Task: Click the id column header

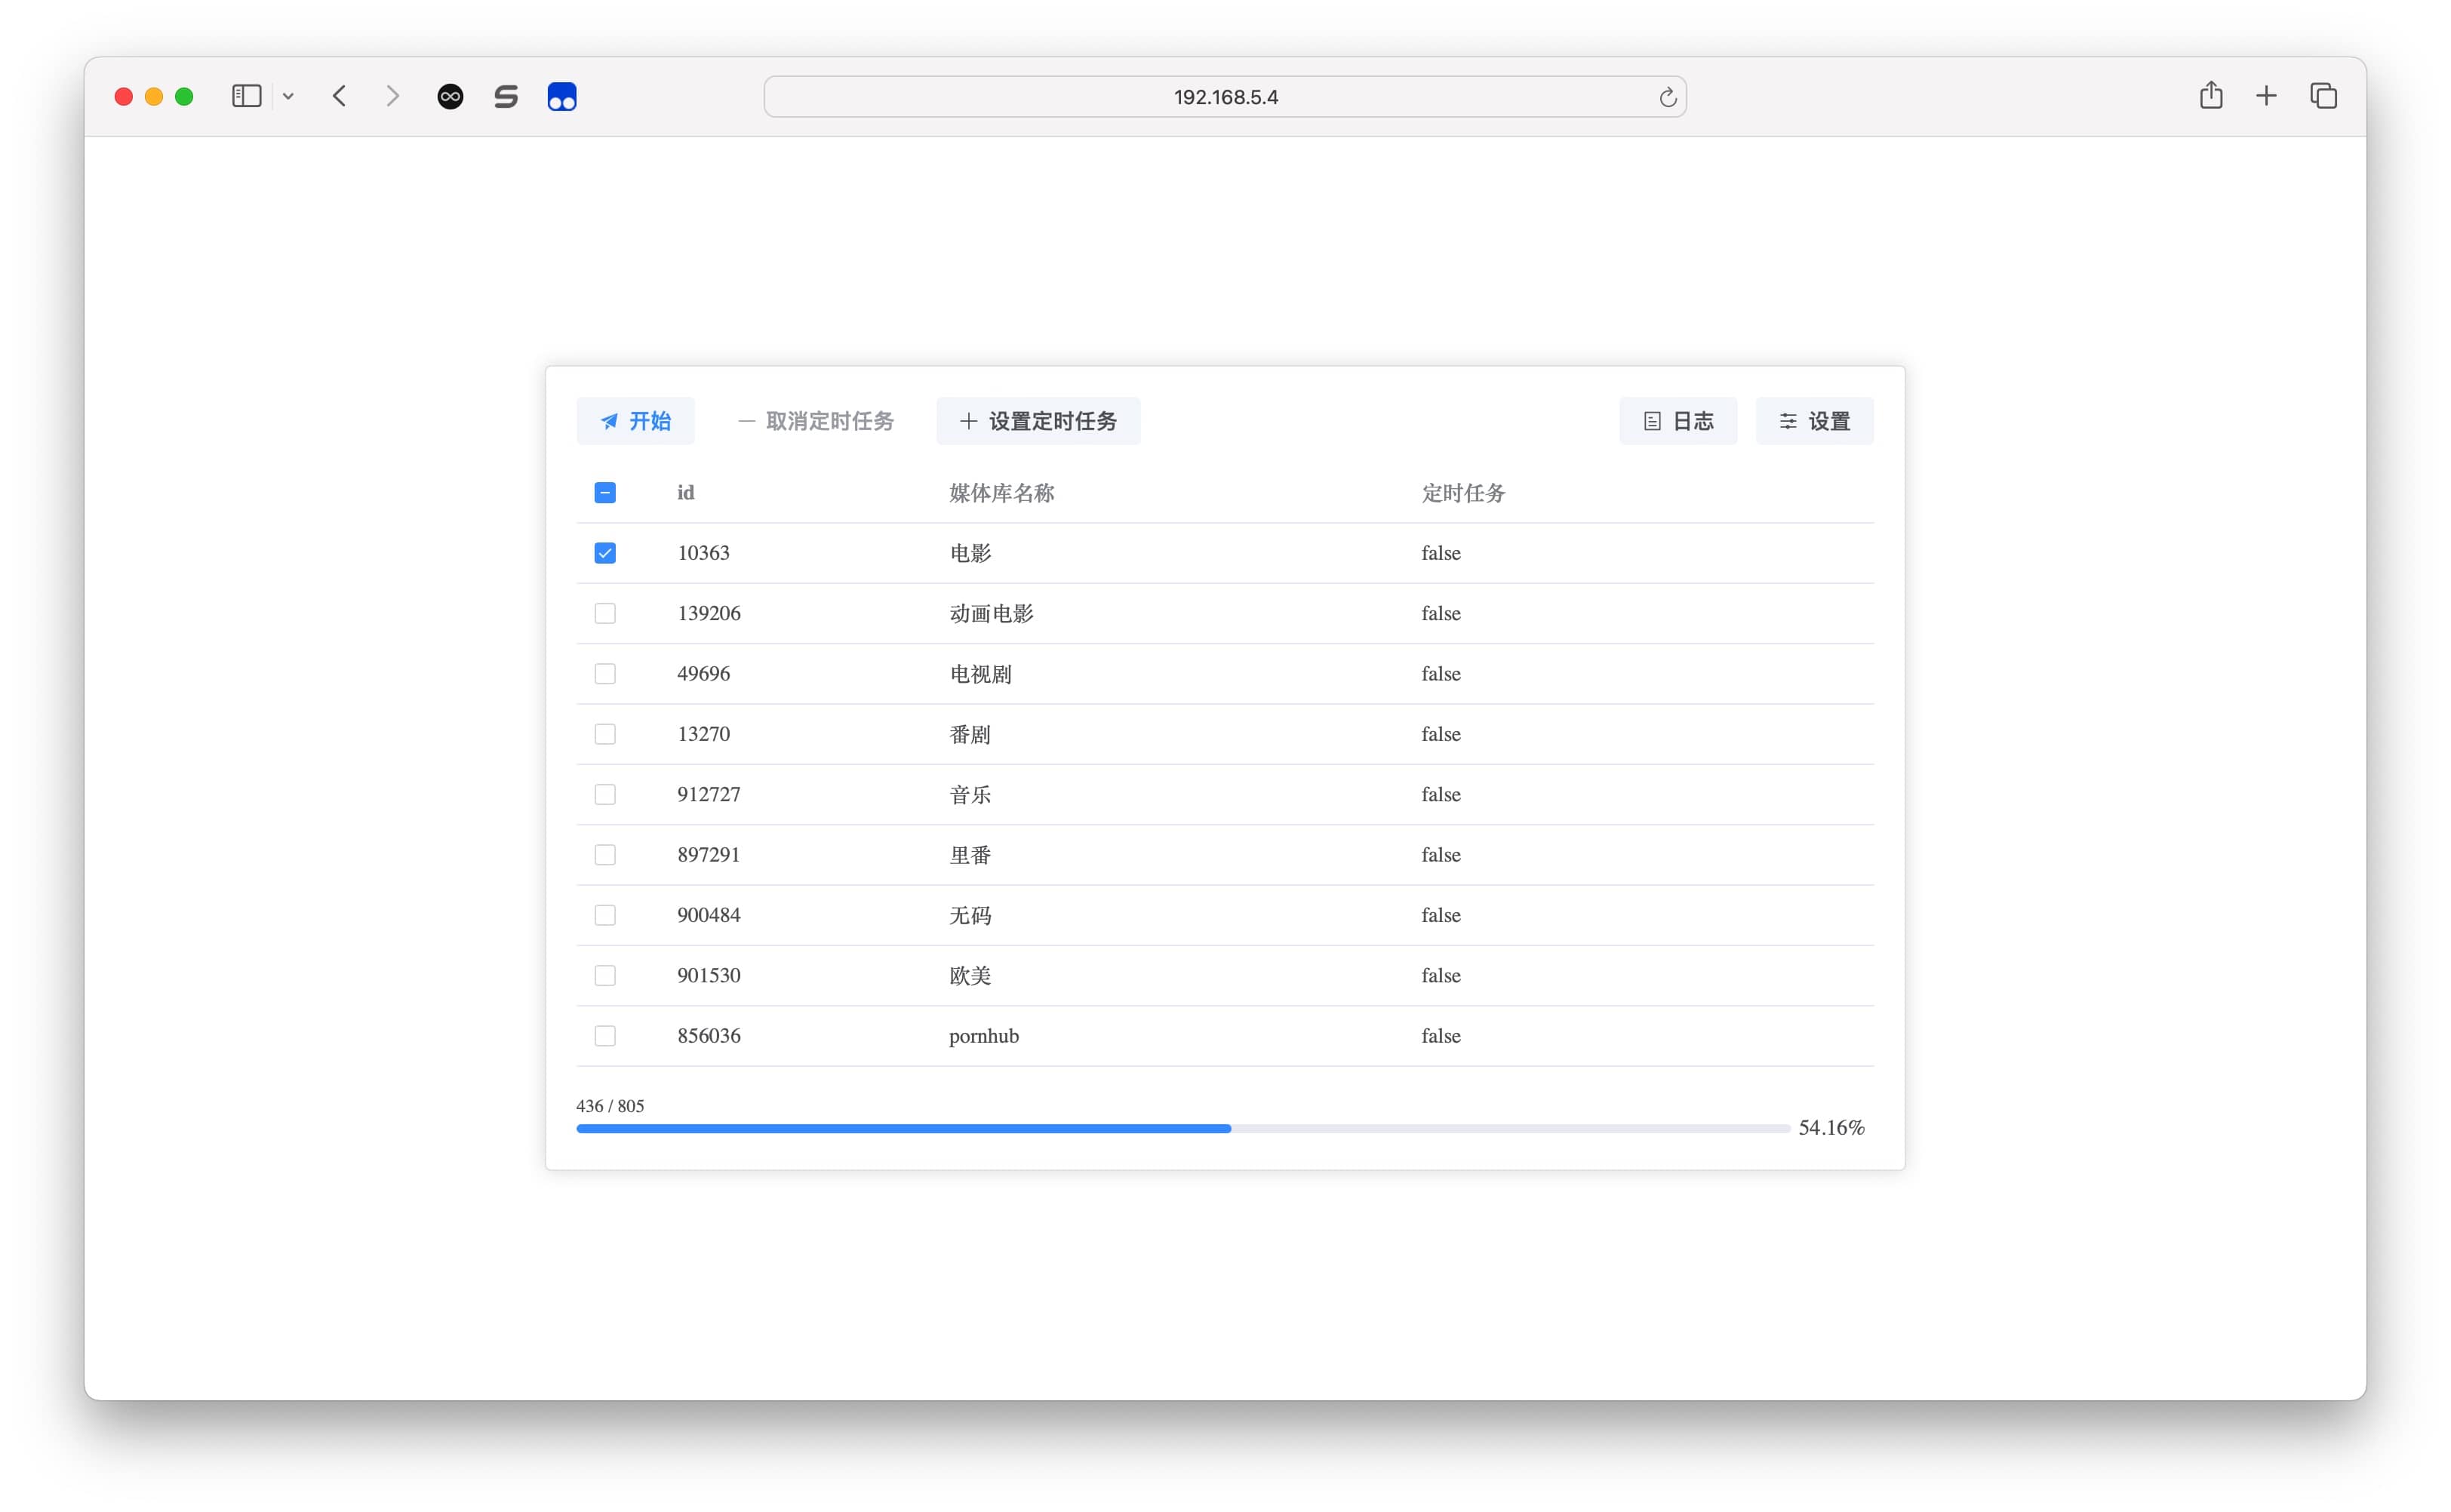Action: pos(686,493)
